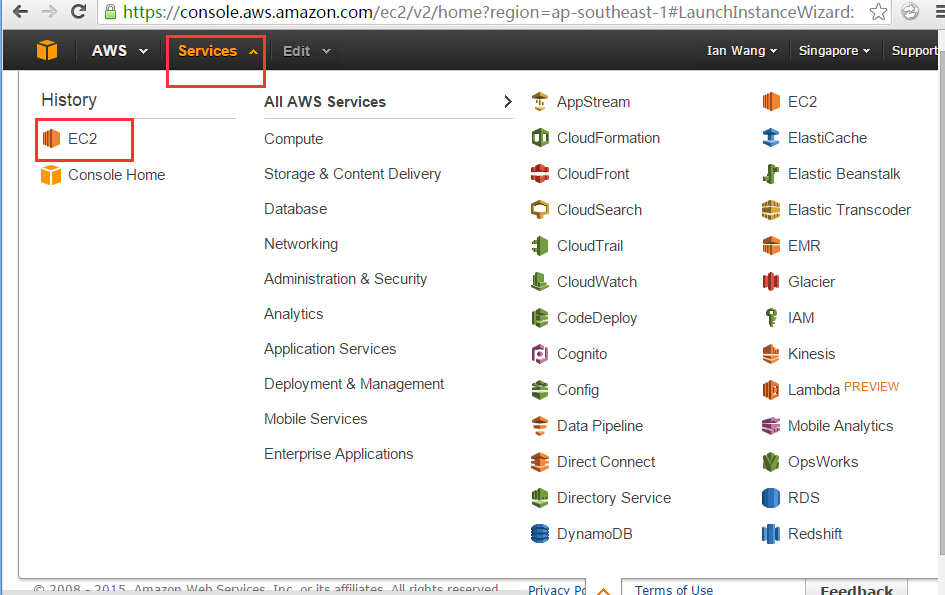Click the blue RDS icon
This screenshot has width=945, height=595.
point(771,498)
